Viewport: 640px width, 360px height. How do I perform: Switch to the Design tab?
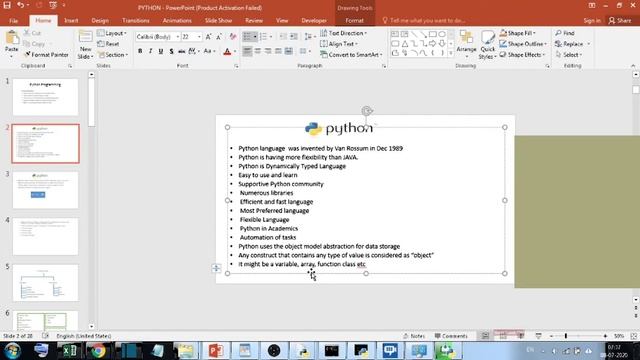pyautogui.click(x=100, y=20)
